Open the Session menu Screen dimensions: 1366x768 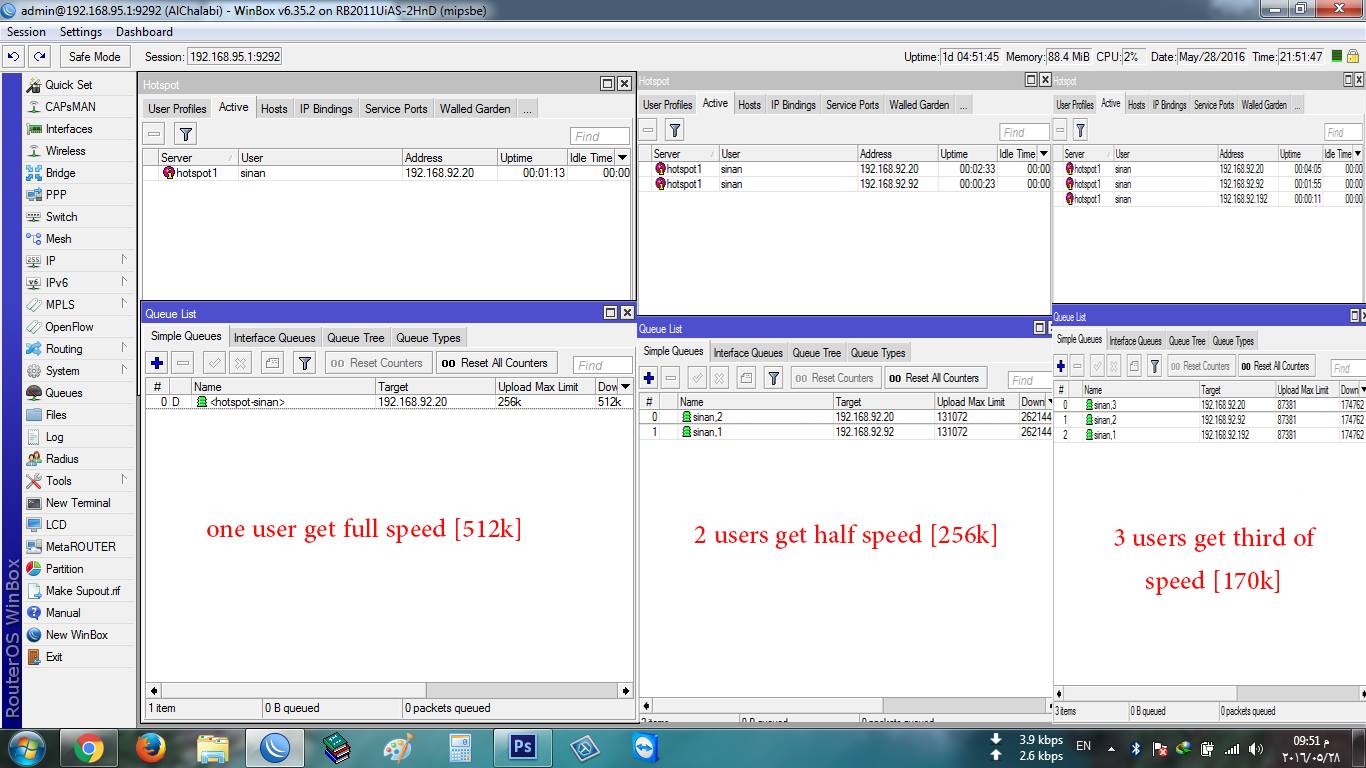(26, 32)
